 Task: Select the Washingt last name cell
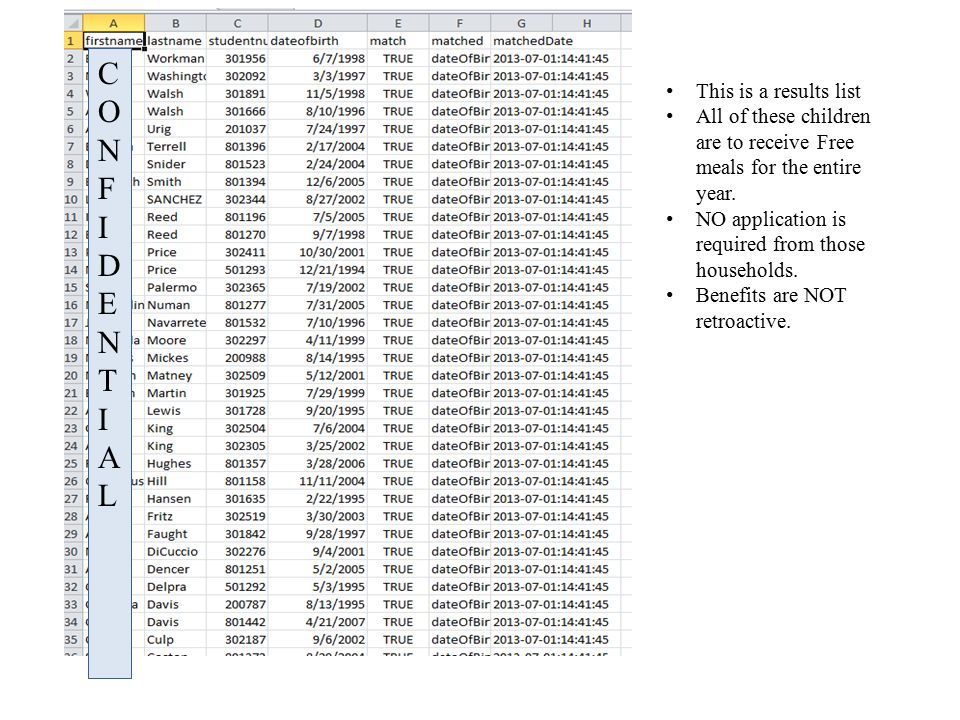pyautogui.click(x=176, y=77)
